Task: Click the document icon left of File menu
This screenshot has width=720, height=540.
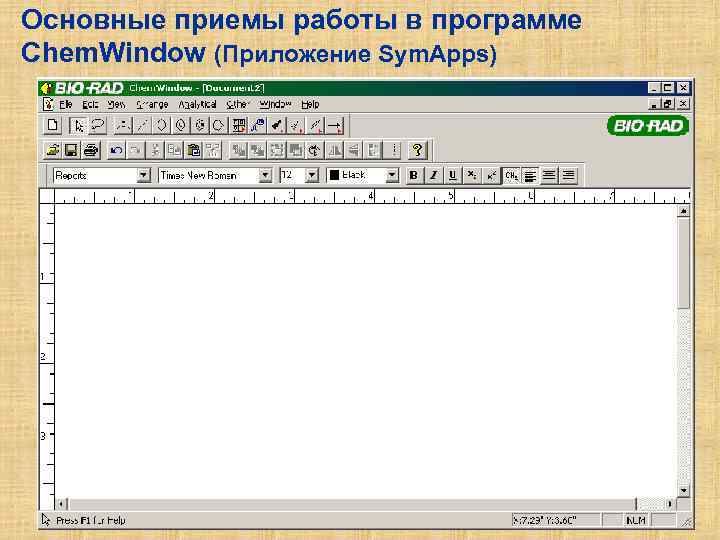Action: tap(48, 104)
